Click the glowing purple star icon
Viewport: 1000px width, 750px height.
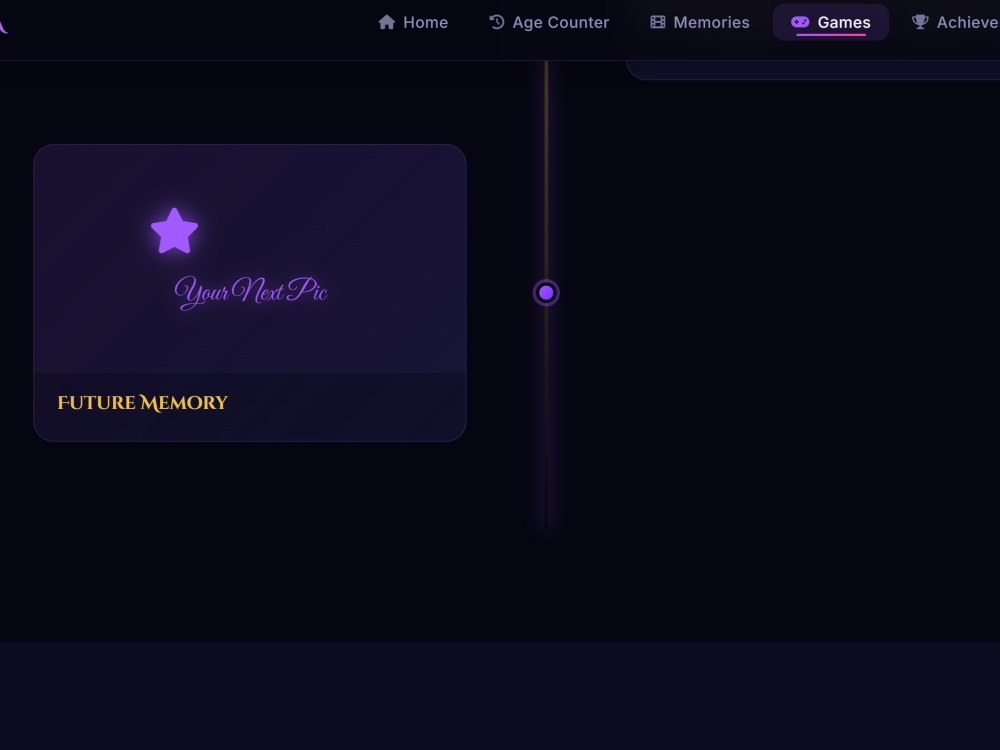point(174,232)
